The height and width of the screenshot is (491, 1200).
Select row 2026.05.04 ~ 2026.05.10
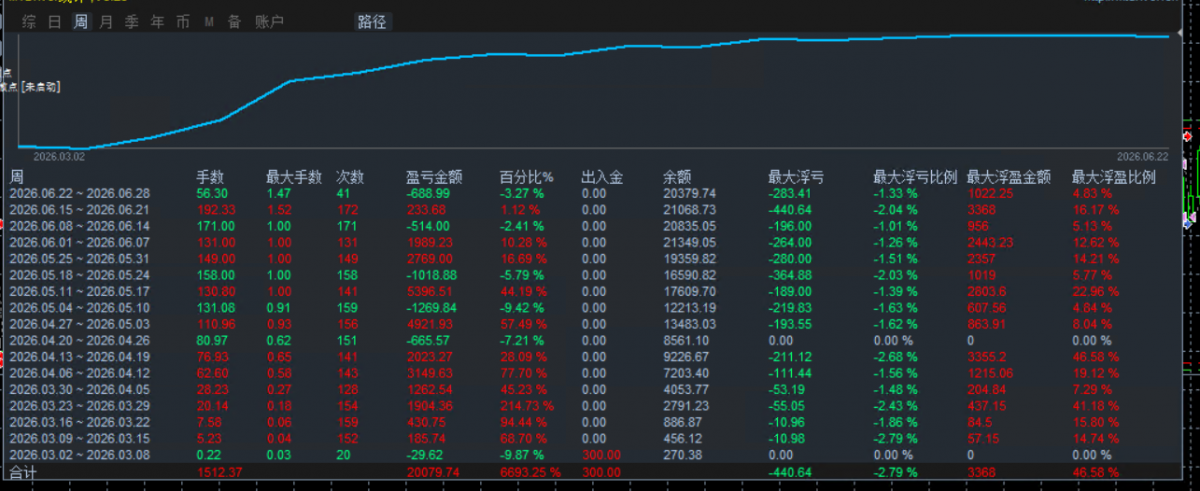(x=590, y=308)
